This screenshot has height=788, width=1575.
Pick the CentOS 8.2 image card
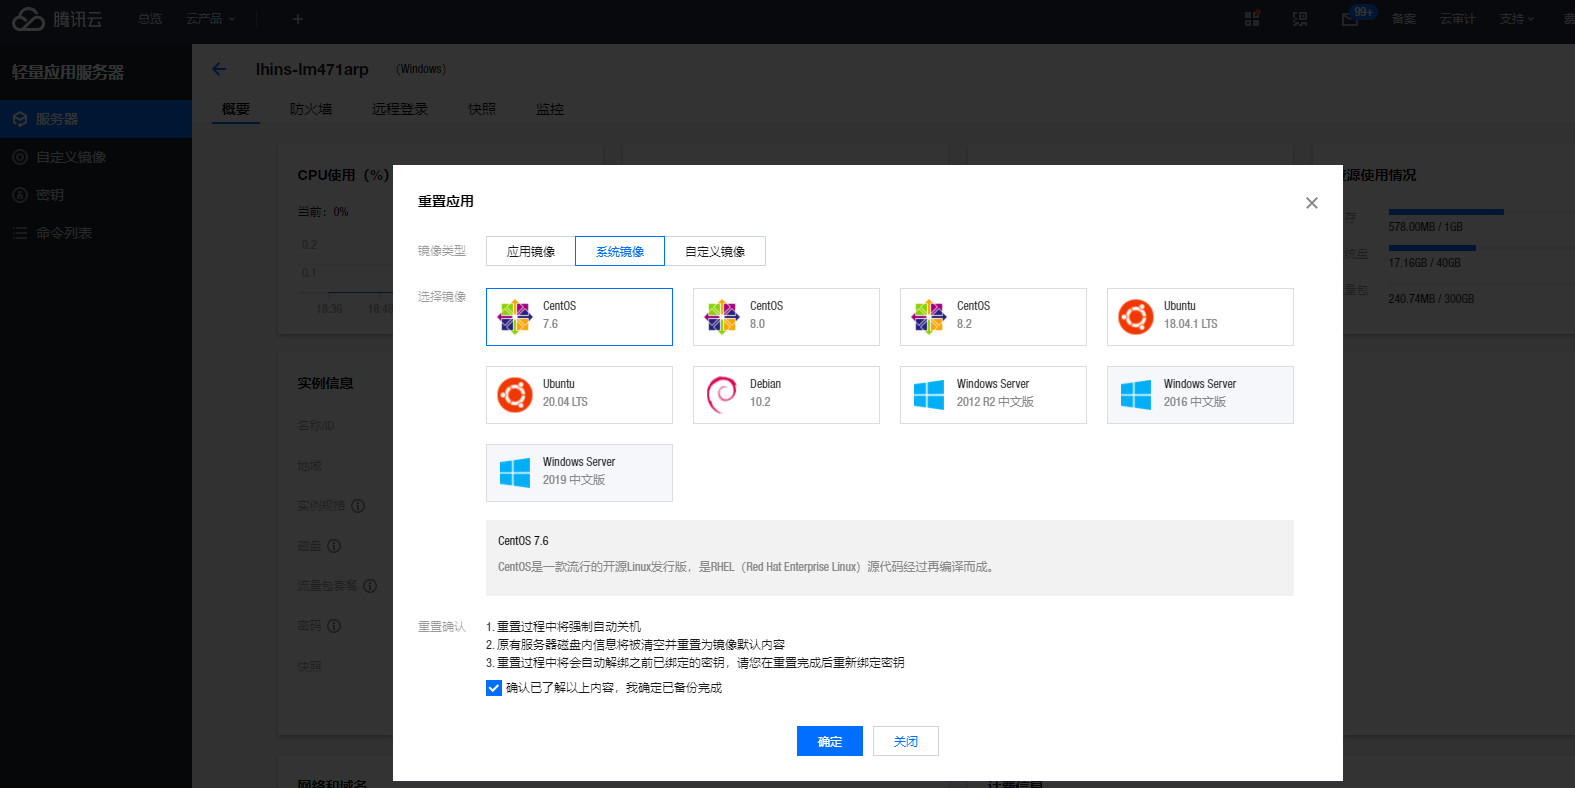(x=993, y=317)
